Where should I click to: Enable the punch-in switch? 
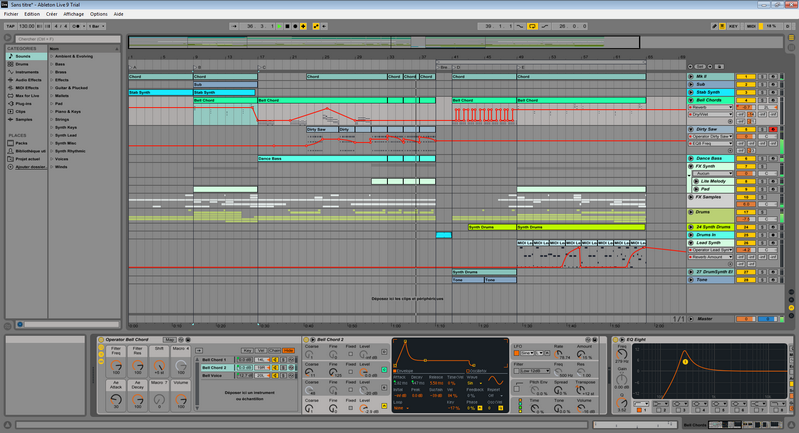pos(519,26)
